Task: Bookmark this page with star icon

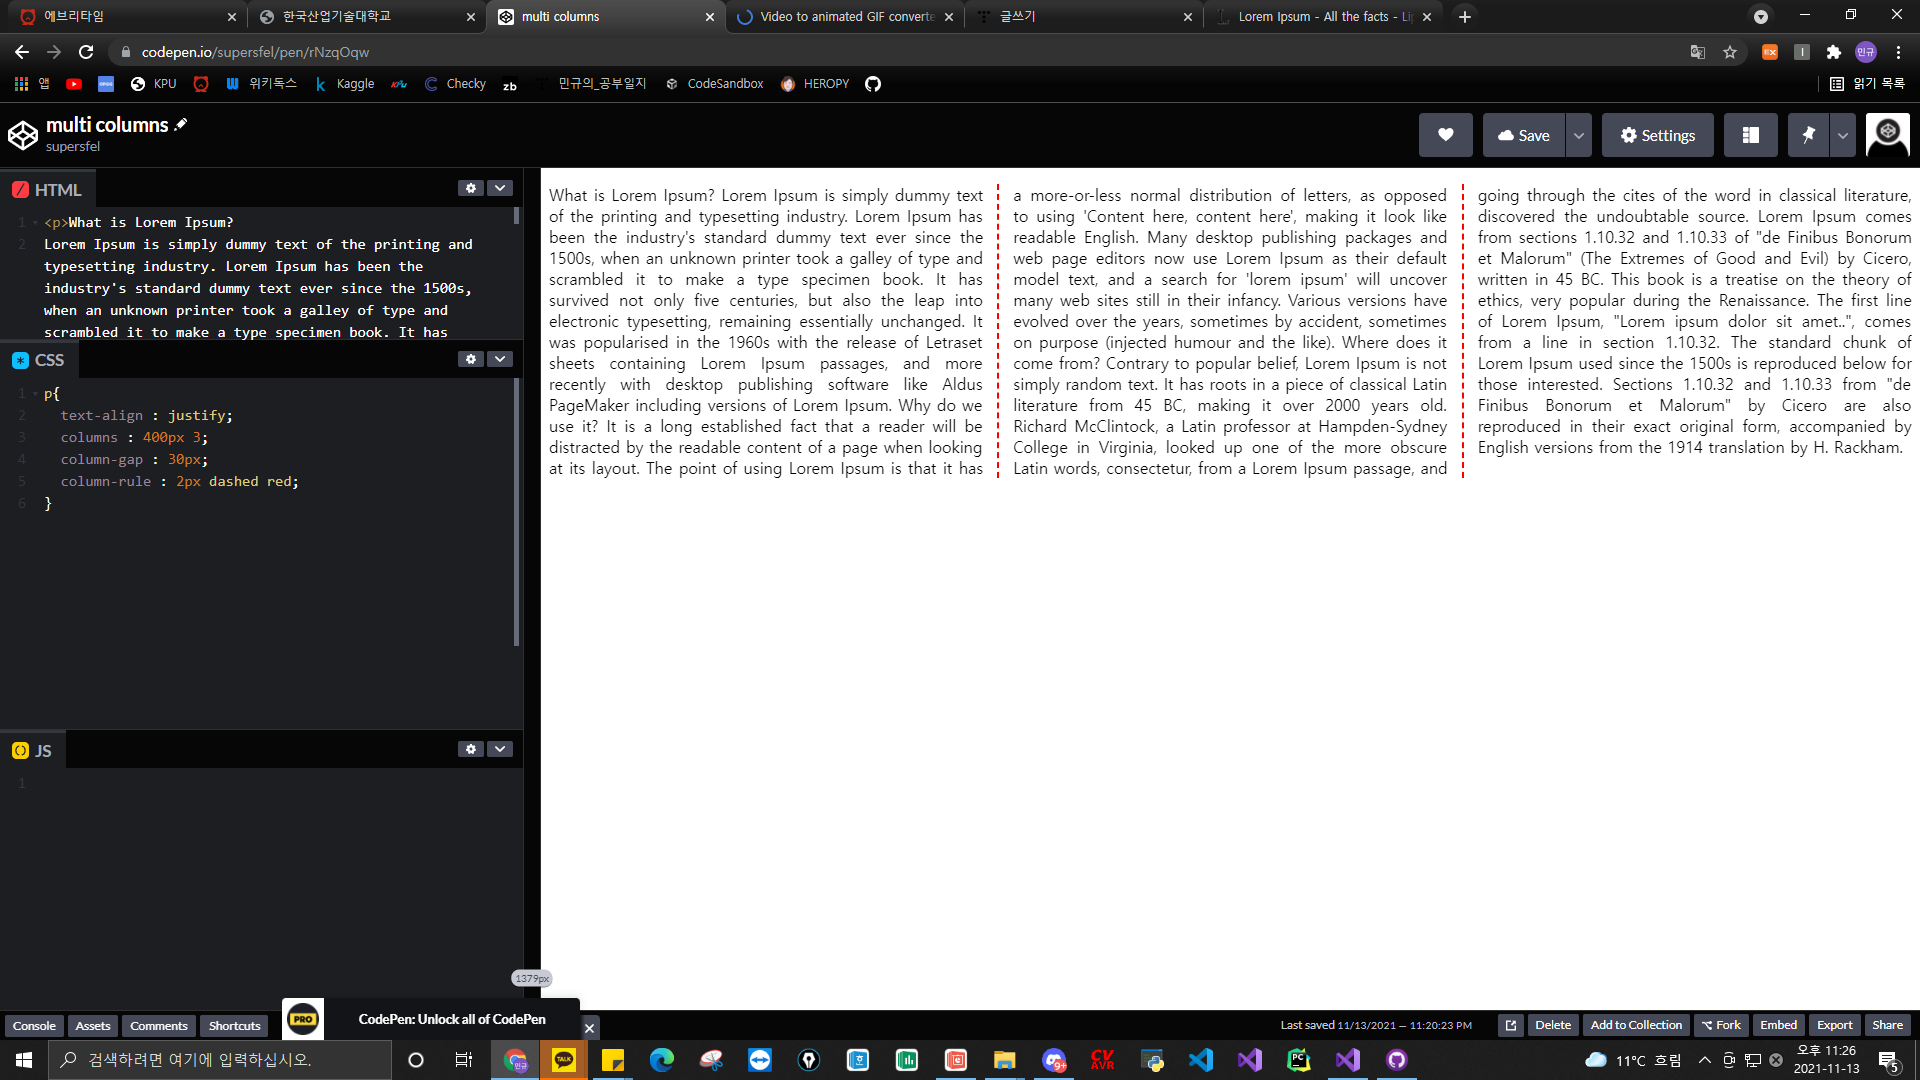Action: [x=1730, y=52]
